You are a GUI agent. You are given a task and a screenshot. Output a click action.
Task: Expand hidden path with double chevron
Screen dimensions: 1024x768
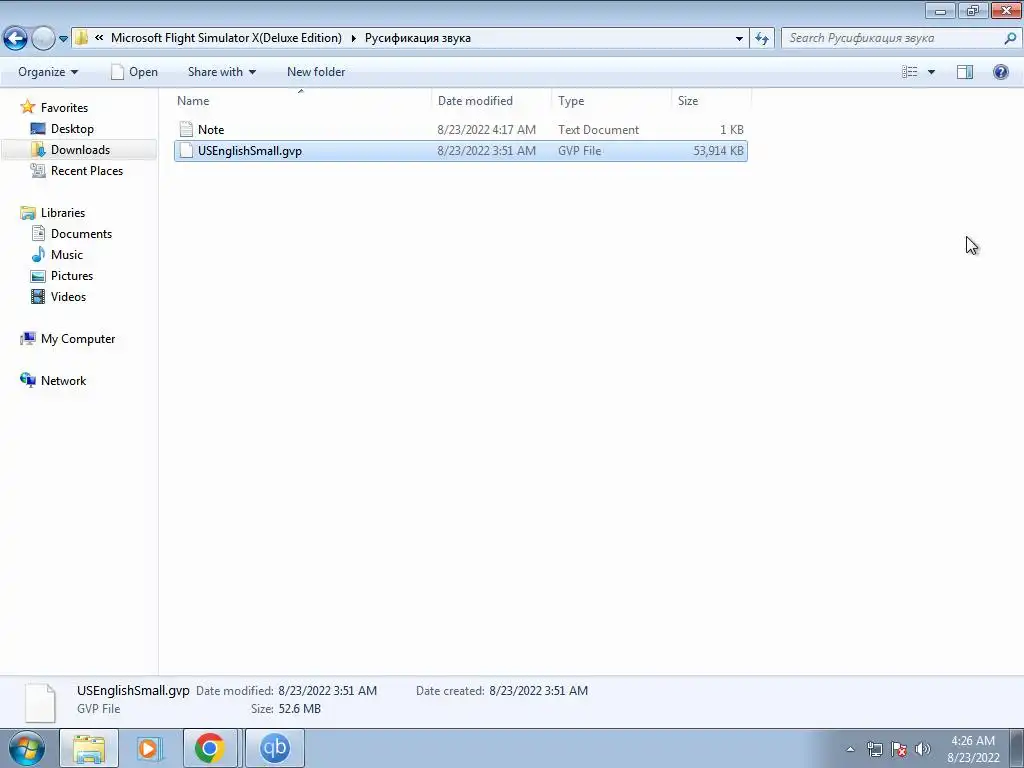99,38
